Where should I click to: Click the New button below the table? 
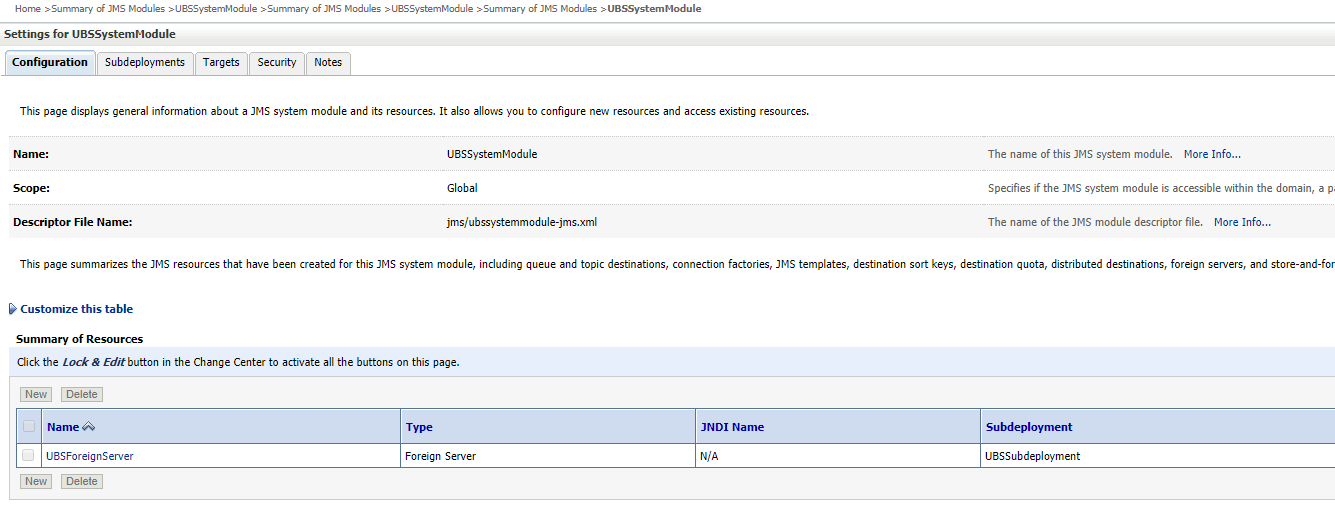click(x=36, y=481)
